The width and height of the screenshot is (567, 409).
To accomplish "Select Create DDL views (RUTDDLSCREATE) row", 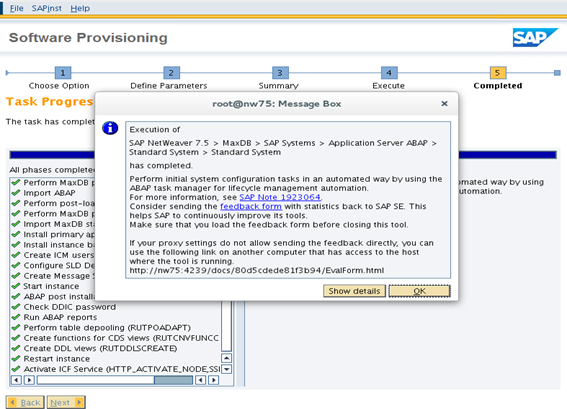I will [115, 348].
